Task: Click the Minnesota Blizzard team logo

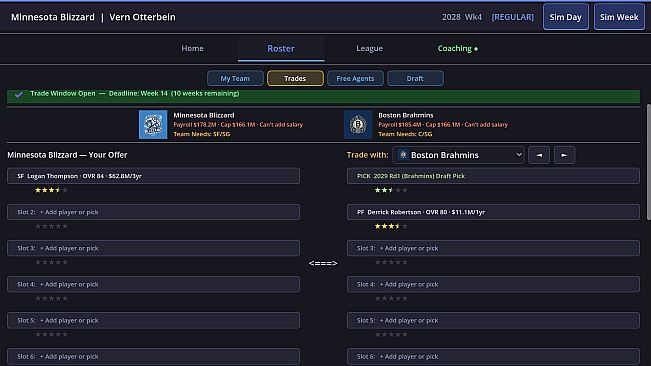Action: [153, 124]
